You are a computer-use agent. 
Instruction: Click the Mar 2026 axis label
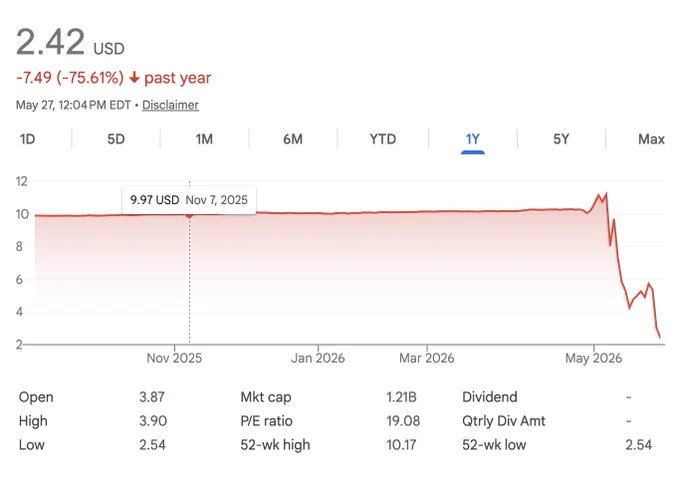click(427, 358)
